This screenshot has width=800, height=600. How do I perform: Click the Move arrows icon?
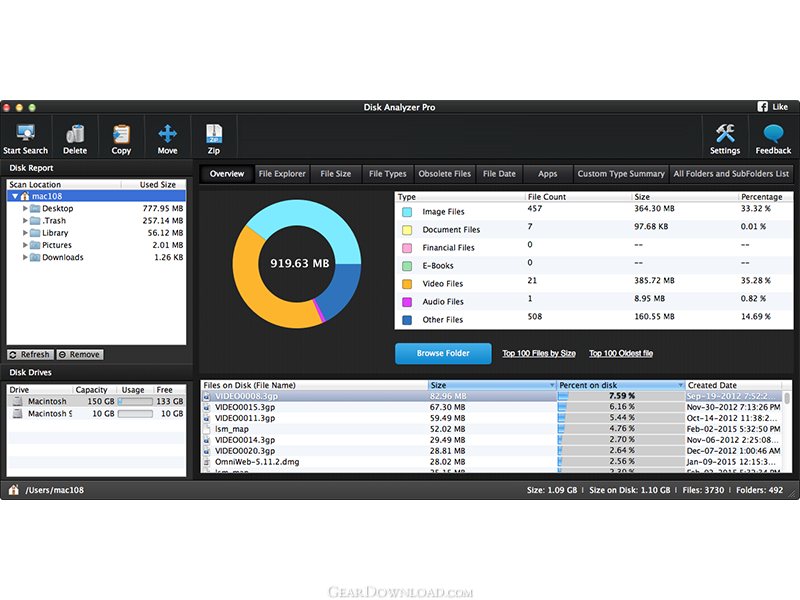[x=167, y=134]
